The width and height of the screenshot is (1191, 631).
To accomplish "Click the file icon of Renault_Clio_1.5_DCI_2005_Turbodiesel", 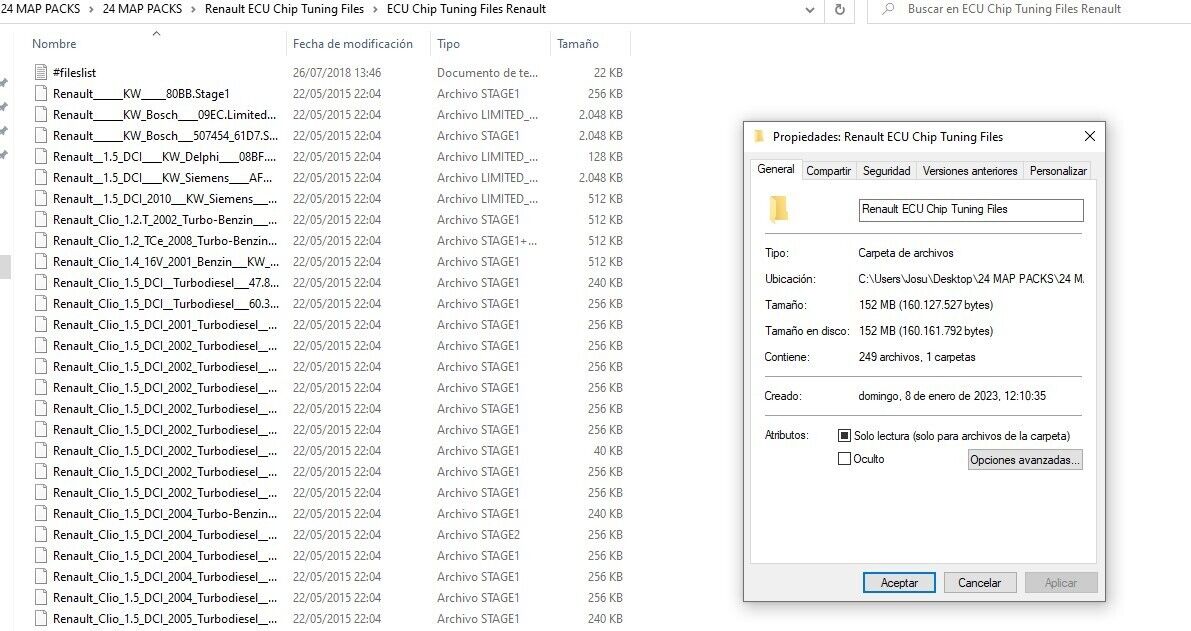I will coord(40,619).
